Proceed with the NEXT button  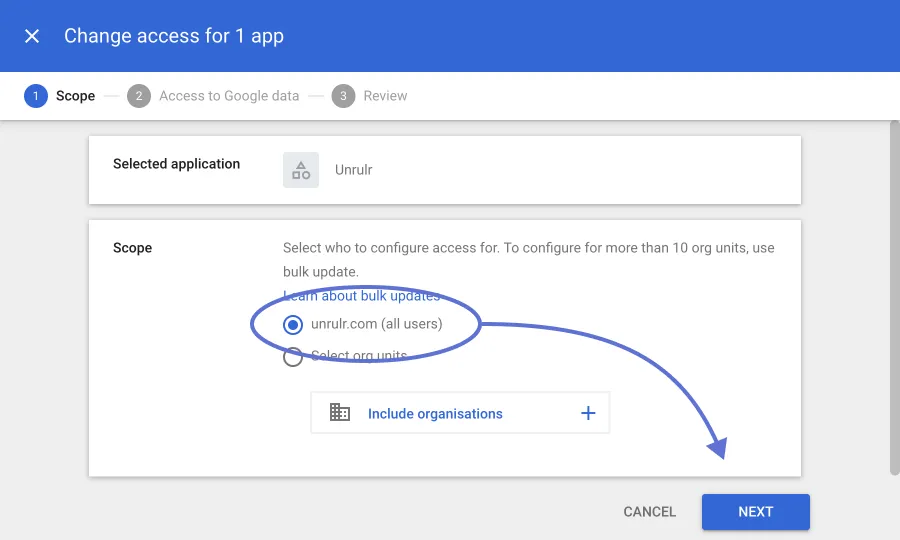click(755, 512)
